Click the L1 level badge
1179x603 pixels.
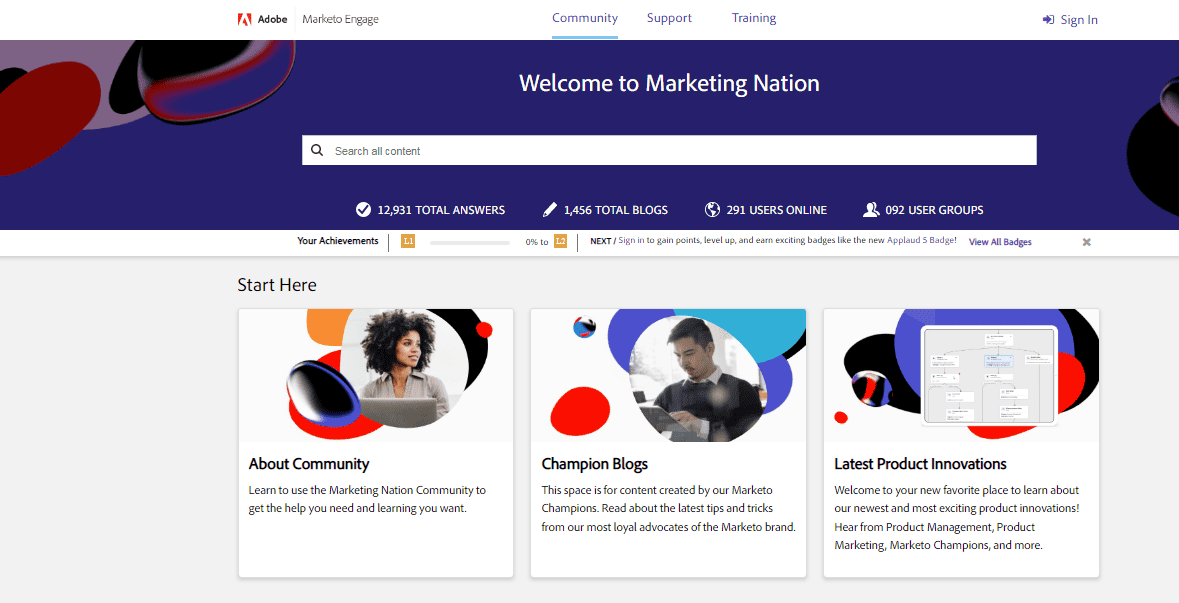tap(408, 241)
